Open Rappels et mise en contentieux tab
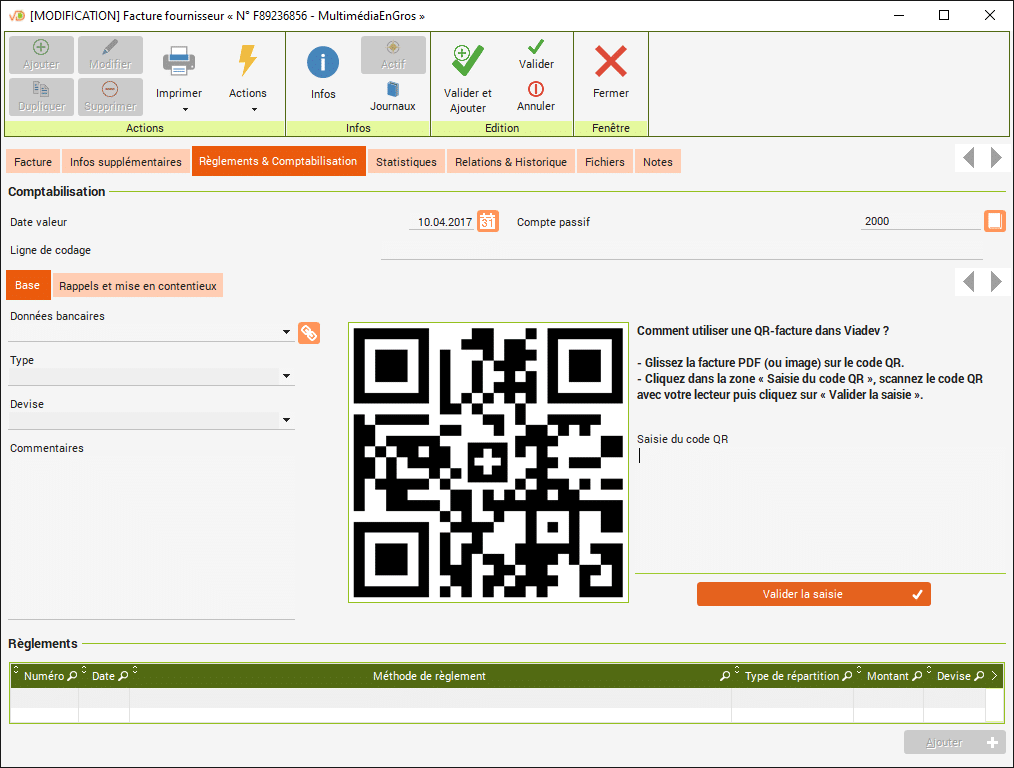This screenshot has height=768, width=1014. [137, 286]
